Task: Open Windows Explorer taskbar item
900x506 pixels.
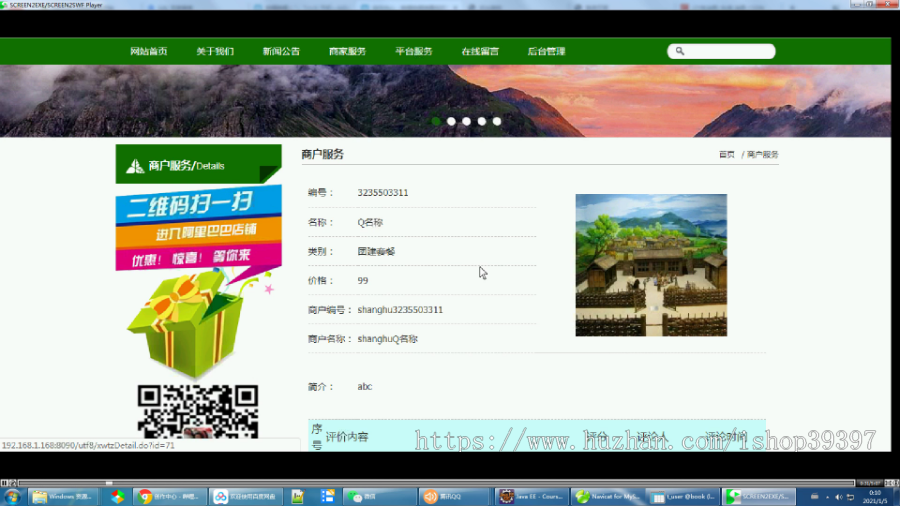Action: [x=62, y=496]
